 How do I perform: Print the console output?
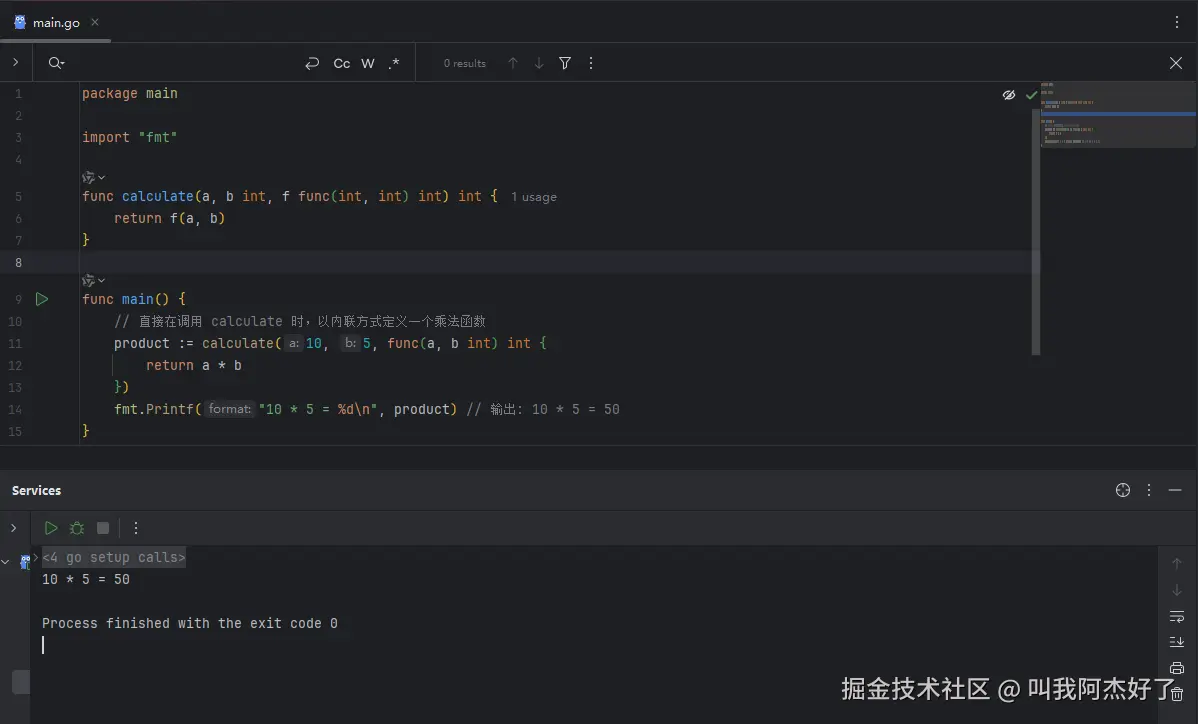(1177, 668)
